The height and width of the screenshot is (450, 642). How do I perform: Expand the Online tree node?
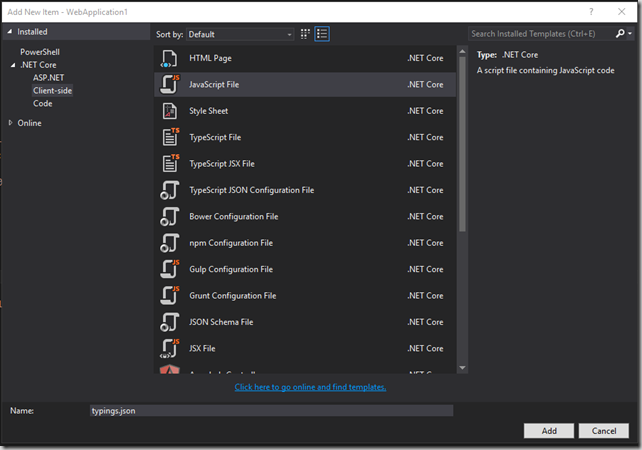[x=10, y=123]
